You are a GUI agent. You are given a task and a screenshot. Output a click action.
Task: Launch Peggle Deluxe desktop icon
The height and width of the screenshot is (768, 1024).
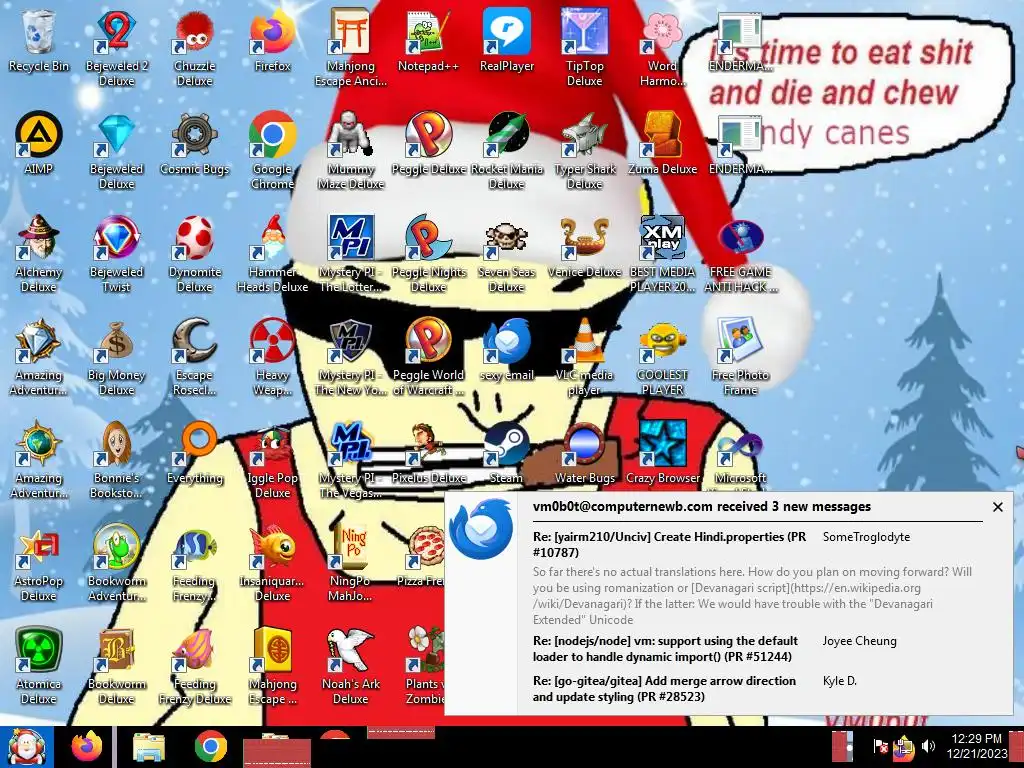pyautogui.click(x=428, y=143)
